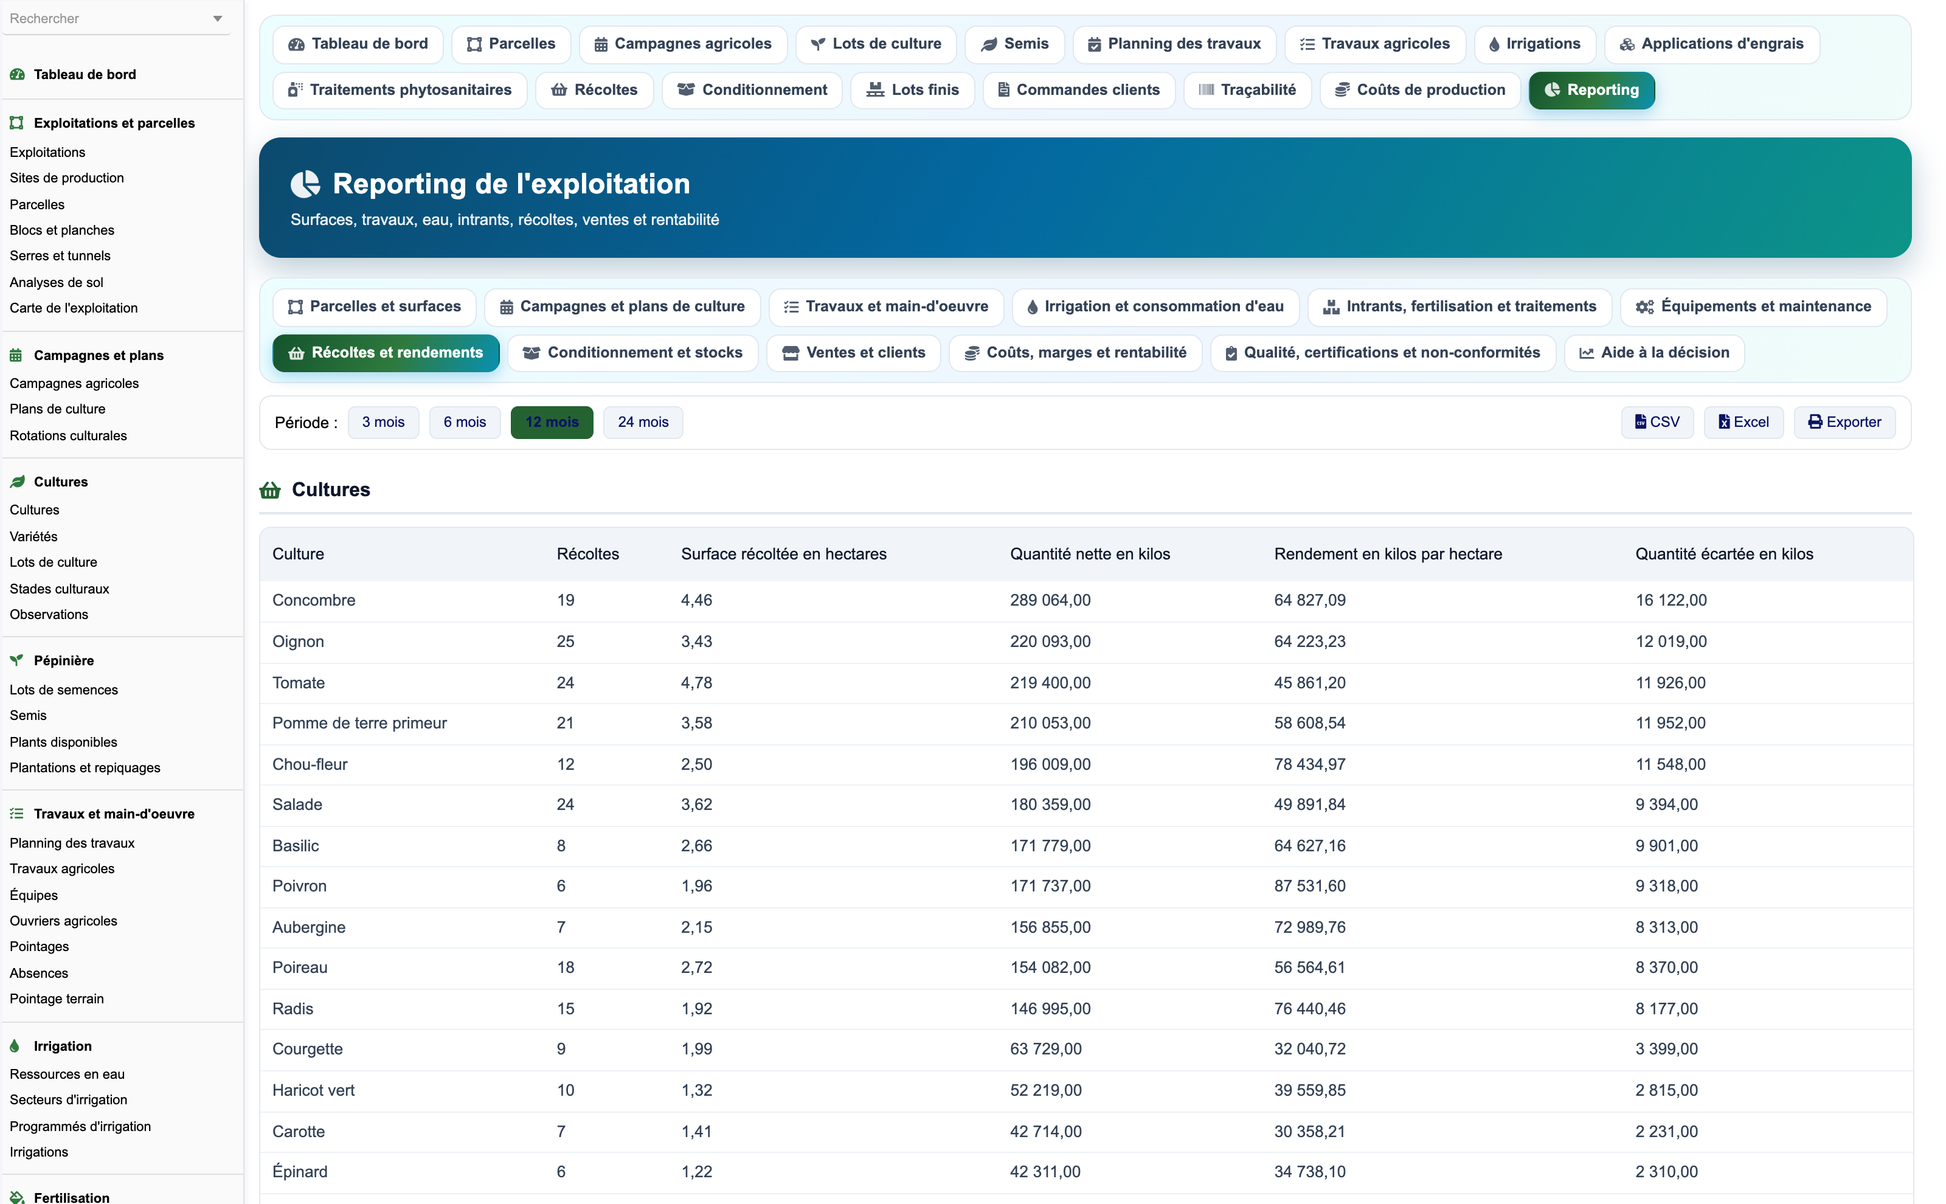This screenshot has height=1204, width=1946.
Task: Click the Irrigation droplet icon in sidebar
Action: [15, 1046]
